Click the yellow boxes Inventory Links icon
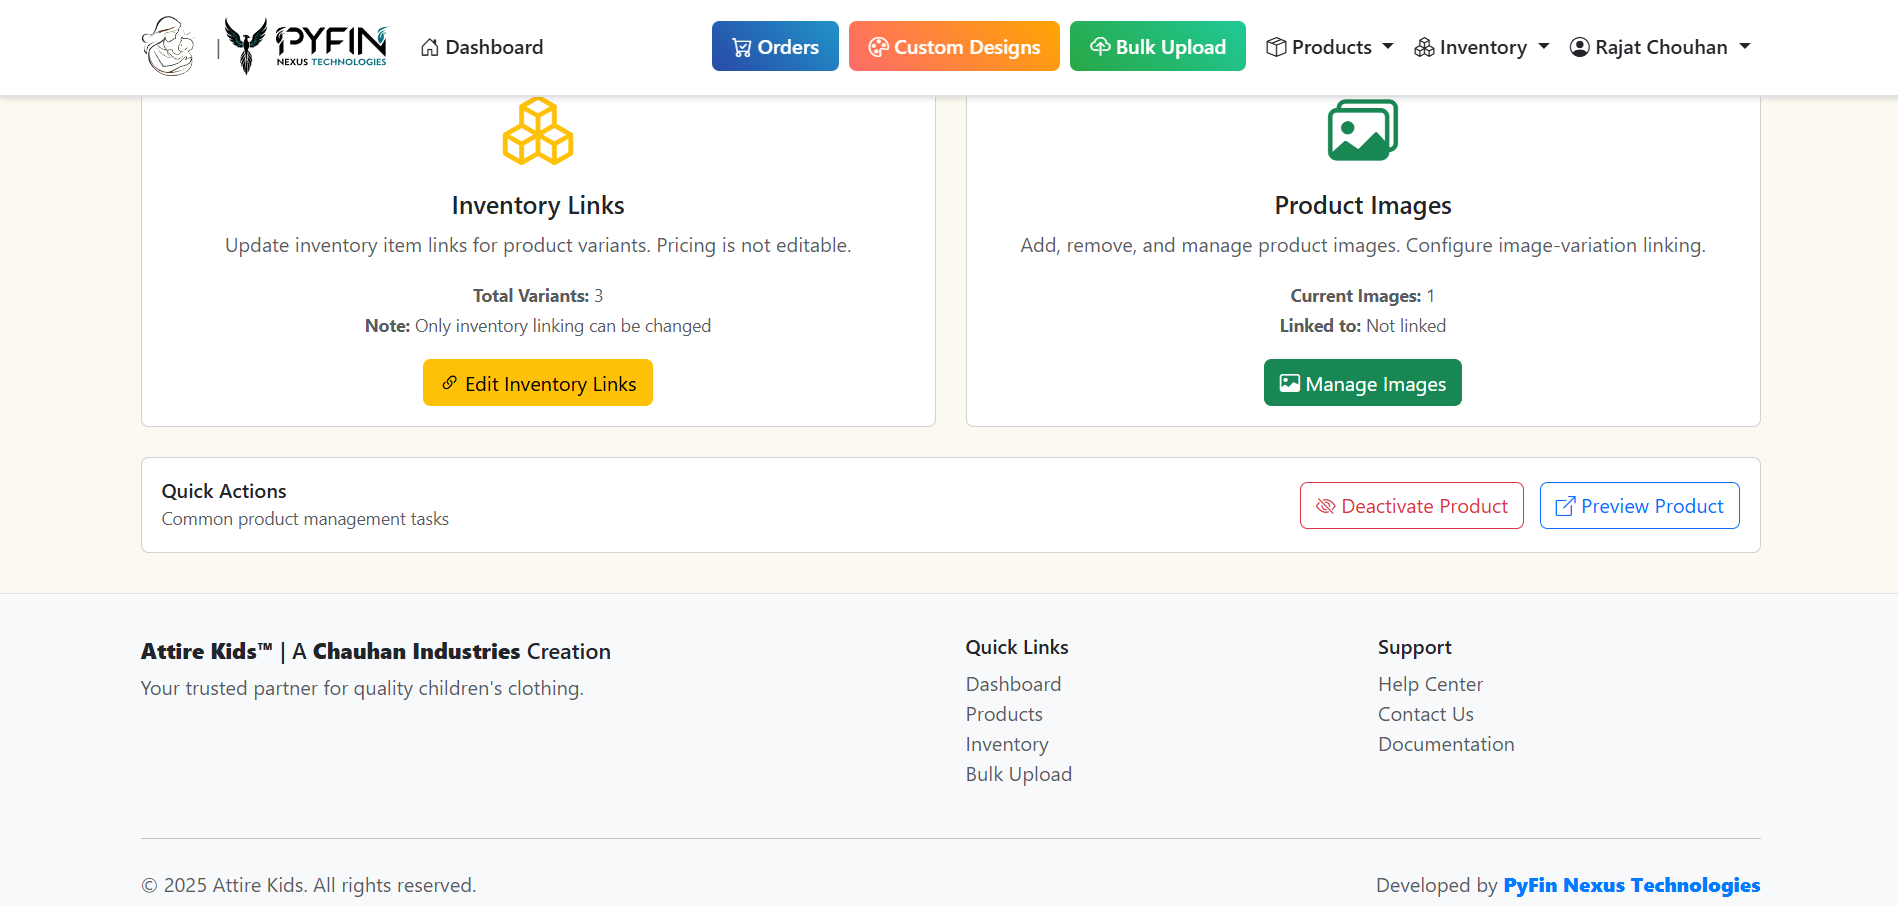The image size is (1898, 906). (x=538, y=131)
